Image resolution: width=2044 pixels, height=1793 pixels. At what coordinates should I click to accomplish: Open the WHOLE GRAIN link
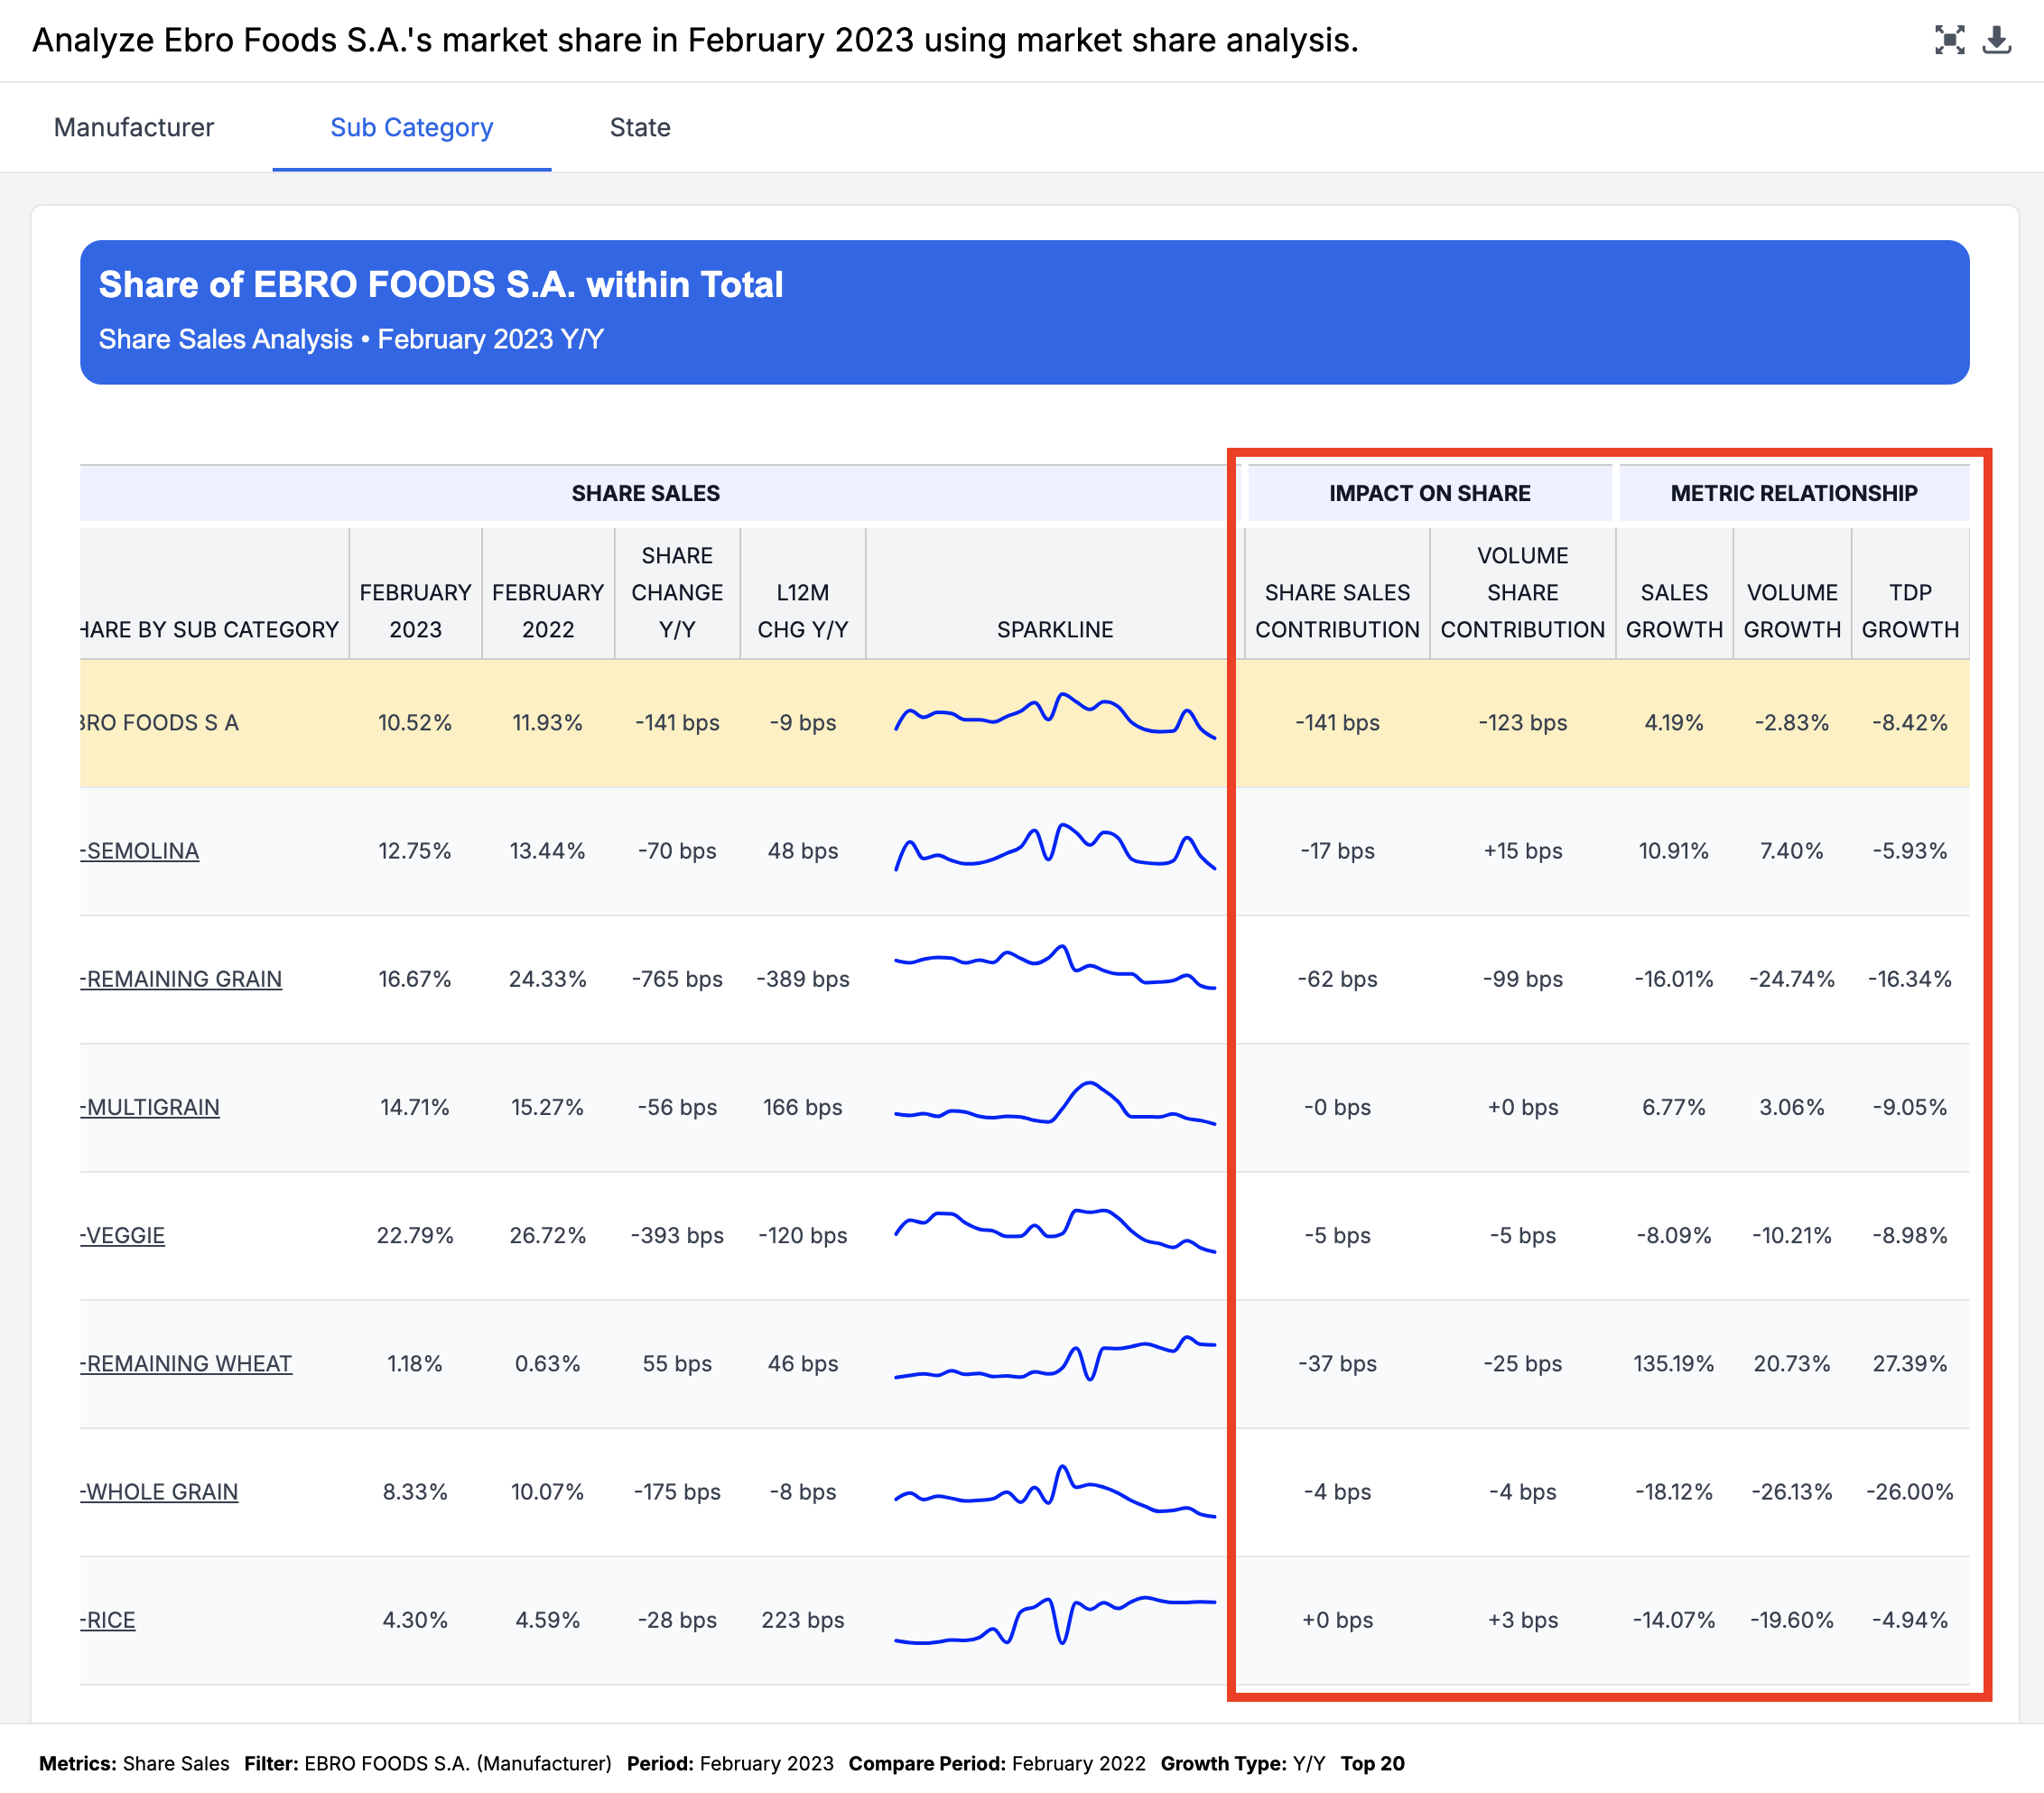tap(161, 1491)
